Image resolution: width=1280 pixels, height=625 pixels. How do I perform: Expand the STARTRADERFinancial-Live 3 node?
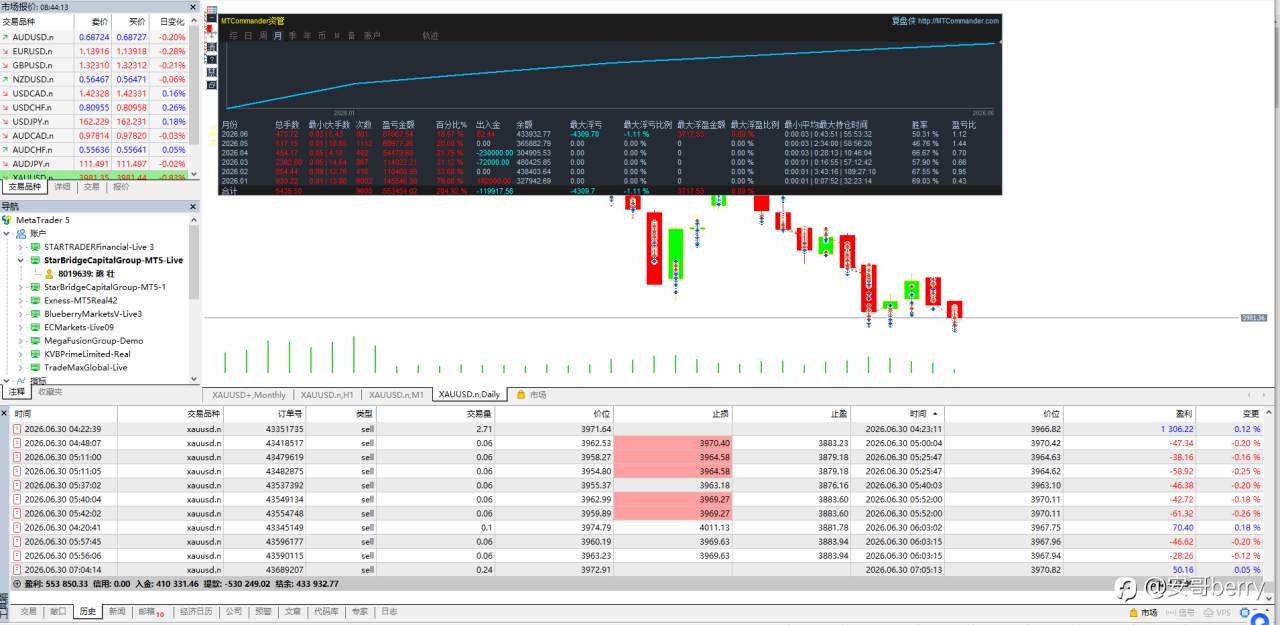(21, 246)
